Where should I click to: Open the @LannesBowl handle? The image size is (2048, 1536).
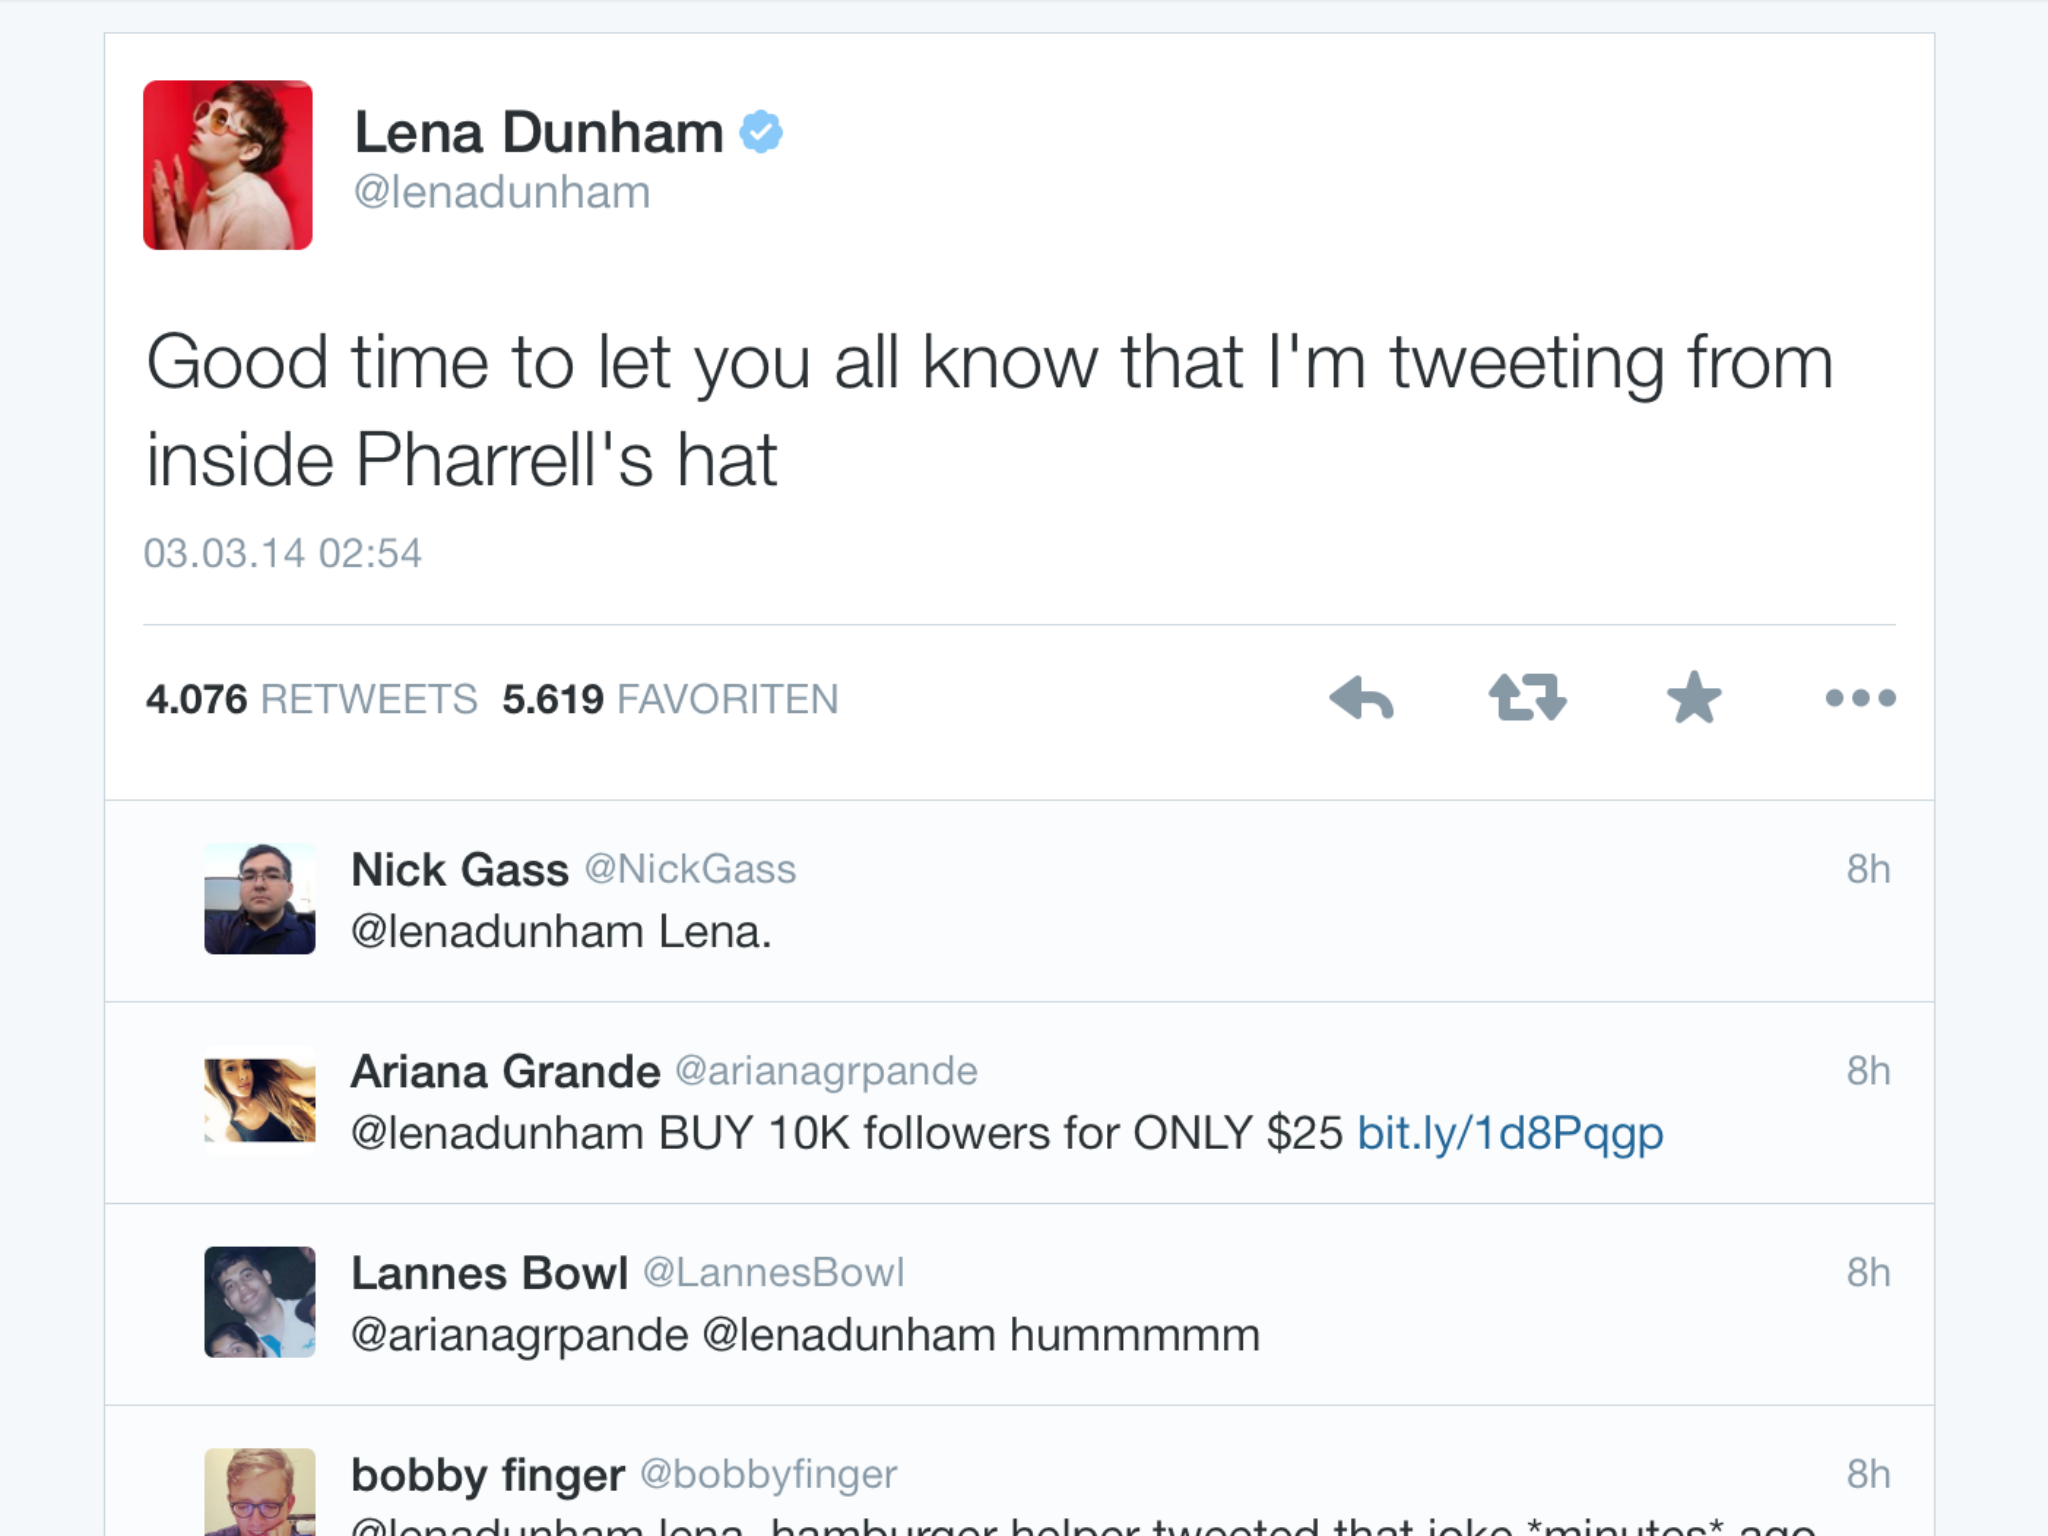(x=773, y=1271)
